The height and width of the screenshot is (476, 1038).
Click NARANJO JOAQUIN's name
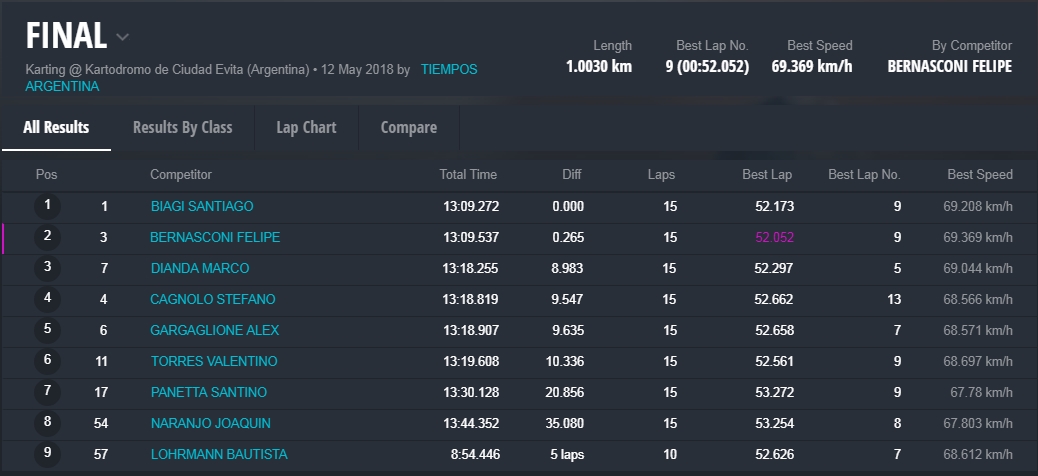(210, 424)
